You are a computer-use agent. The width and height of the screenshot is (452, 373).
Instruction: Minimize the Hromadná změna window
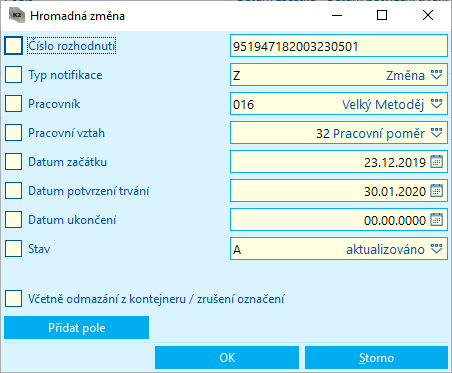pyautogui.click(x=337, y=15)
